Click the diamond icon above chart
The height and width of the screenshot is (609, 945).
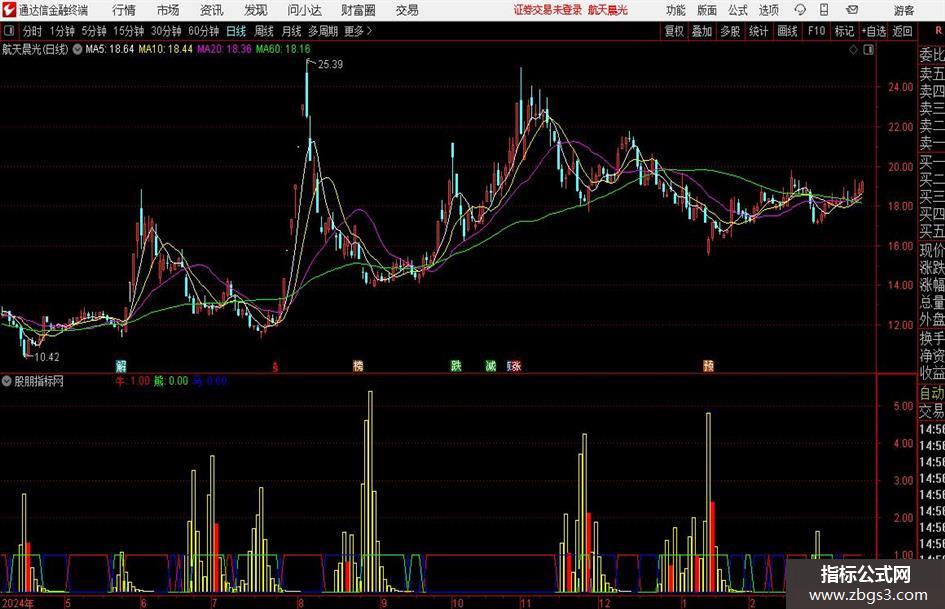[x=853, y=50]
